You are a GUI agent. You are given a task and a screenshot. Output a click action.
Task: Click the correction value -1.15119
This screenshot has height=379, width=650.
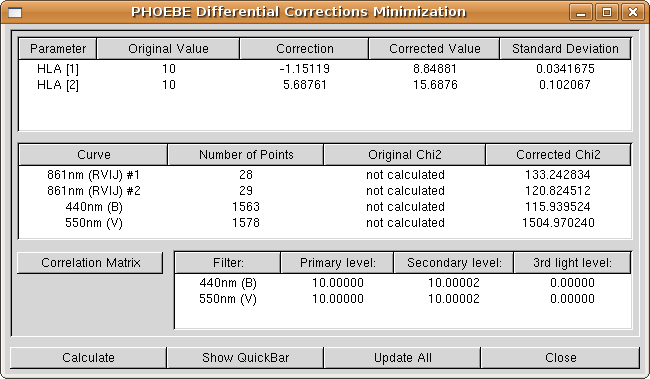click(x=304, y=68)
